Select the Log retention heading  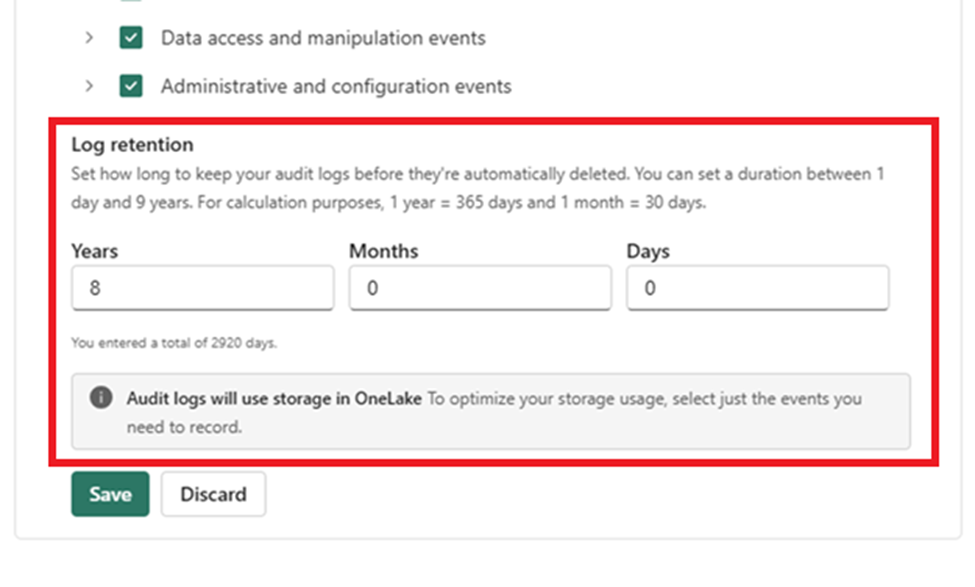pos(132,144)
